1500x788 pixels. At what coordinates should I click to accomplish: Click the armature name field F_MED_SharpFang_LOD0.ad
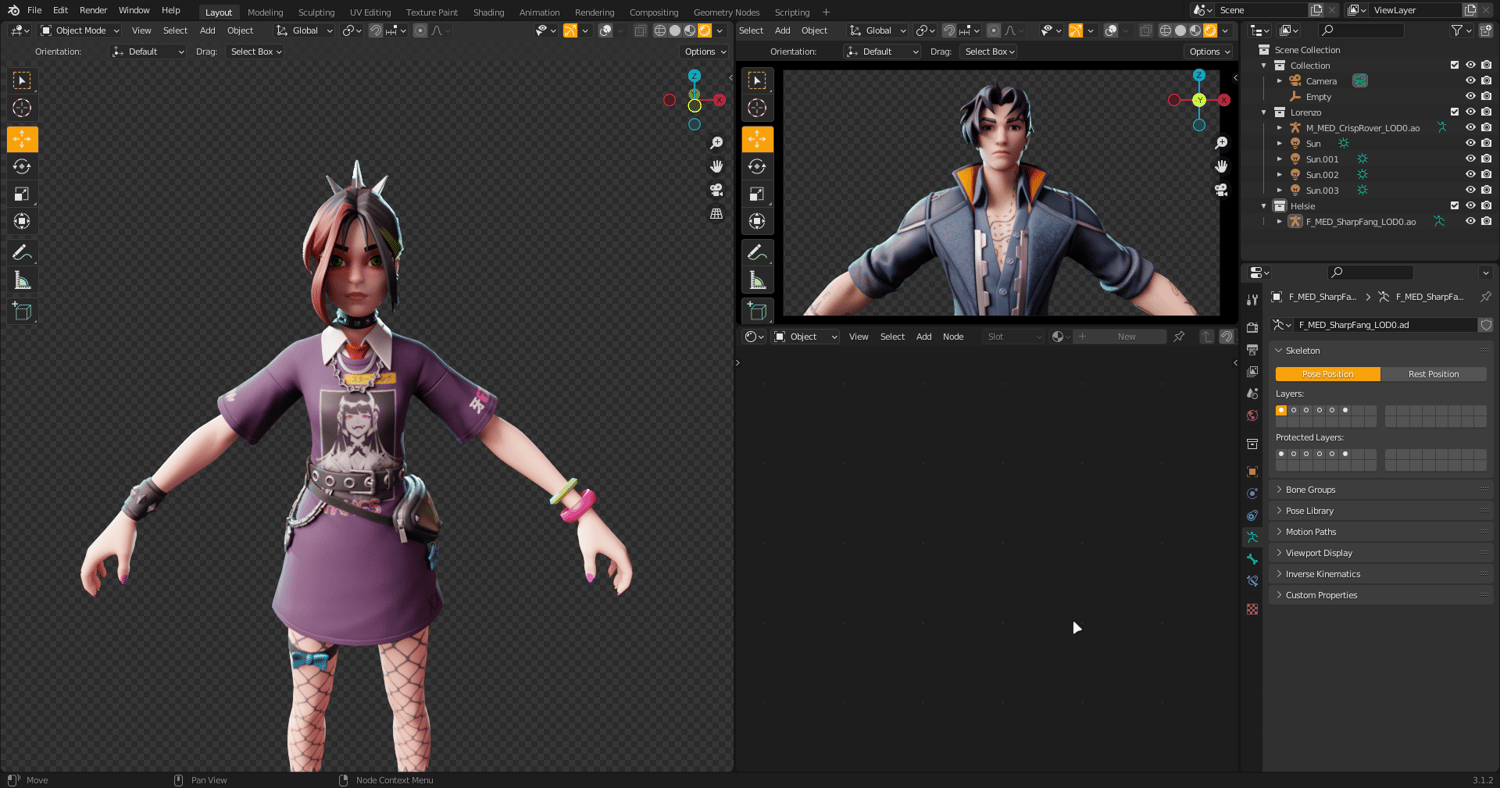pyautogui.click(x=1383, y=325)
